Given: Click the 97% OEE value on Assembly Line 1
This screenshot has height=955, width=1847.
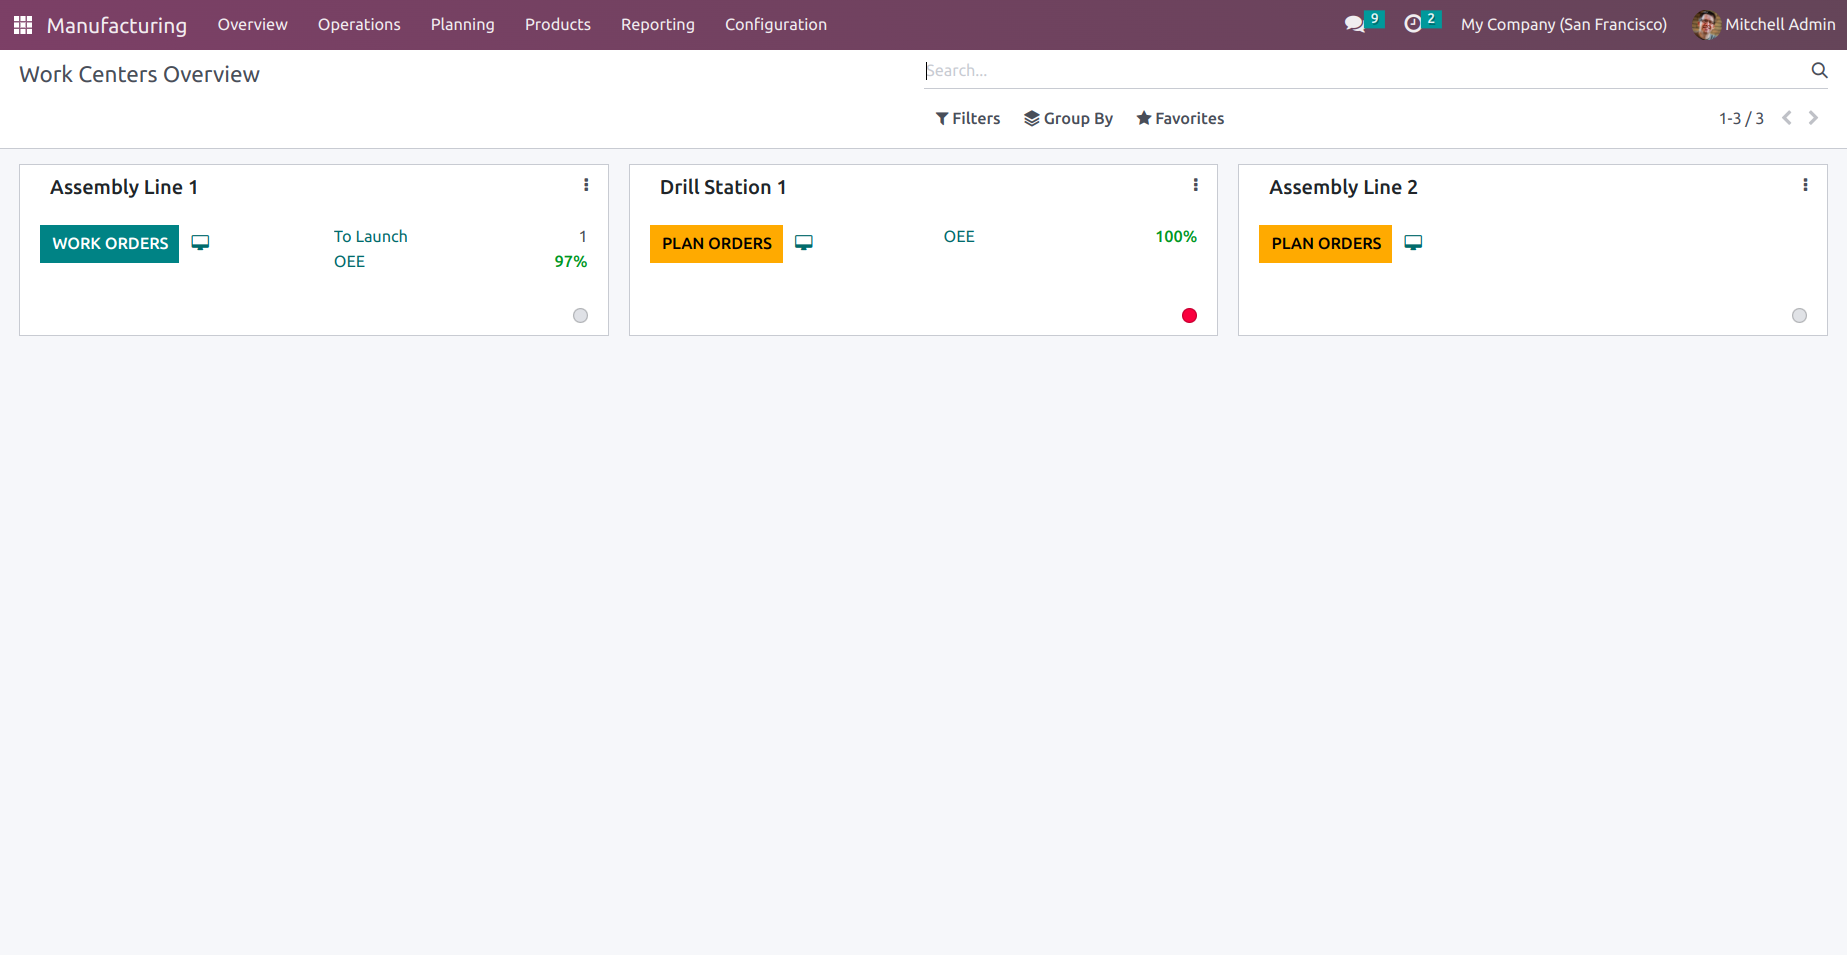Looking at the screenshot, I should click(570, 261).
